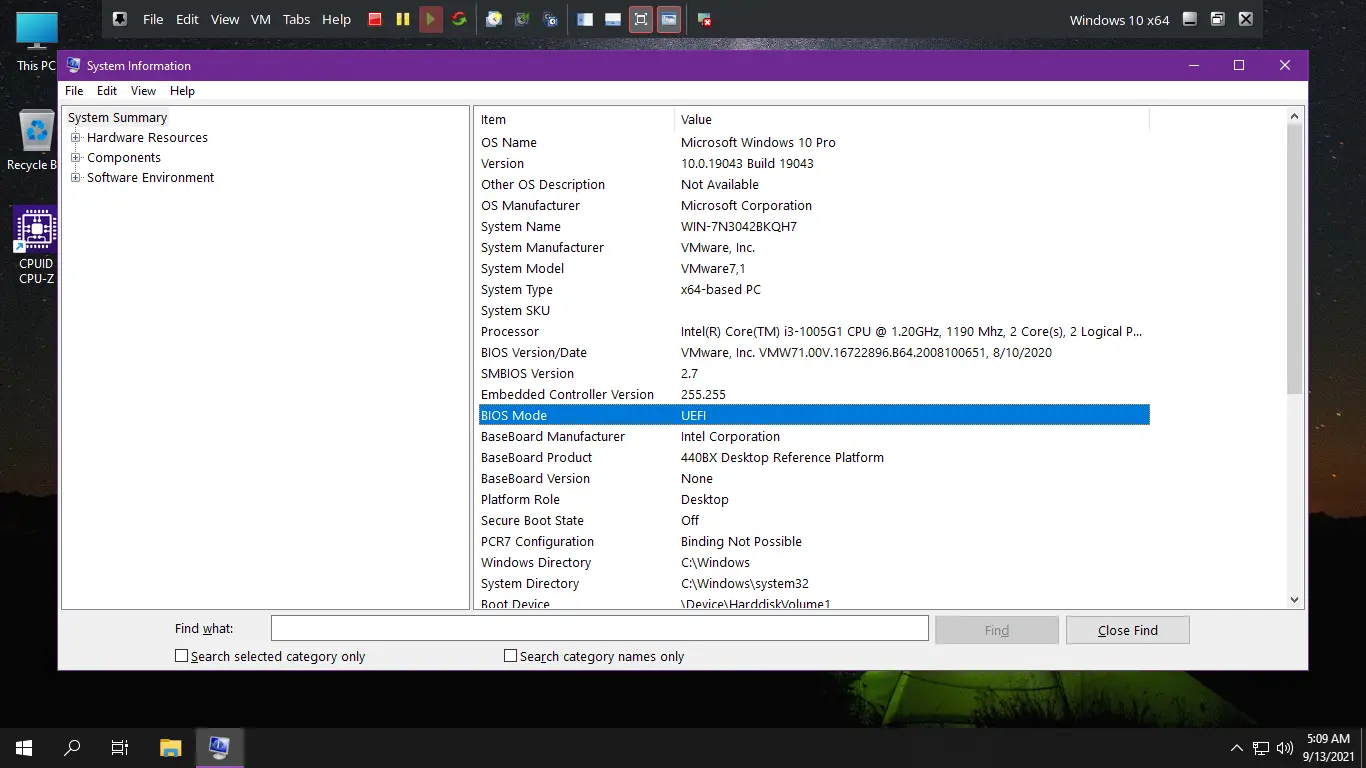Click the green play power-on icon
The height and width of the screenshot is (768, 1366).
click(431, 19)
